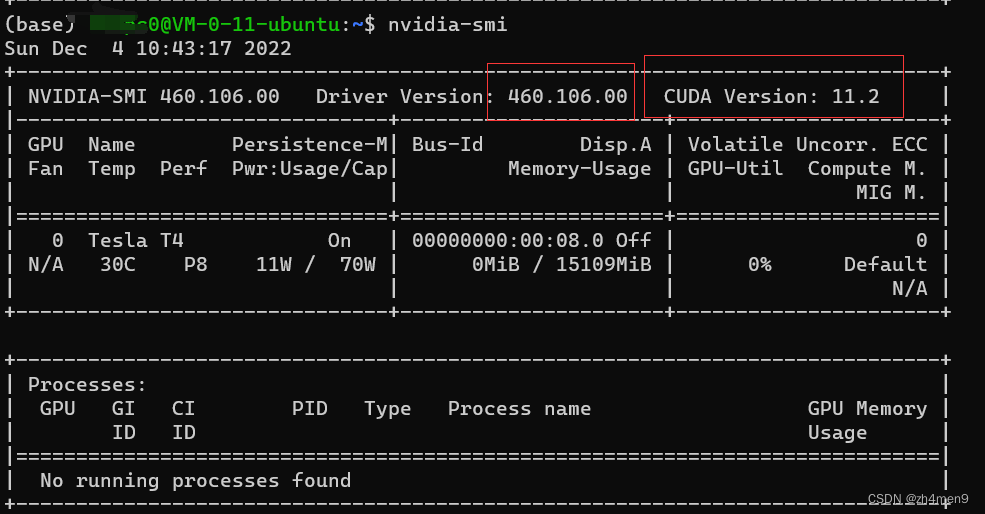This screenshot has width=985, height=514.
Task: Select the Bus-Id column header
Action: (x=447, y=145)
